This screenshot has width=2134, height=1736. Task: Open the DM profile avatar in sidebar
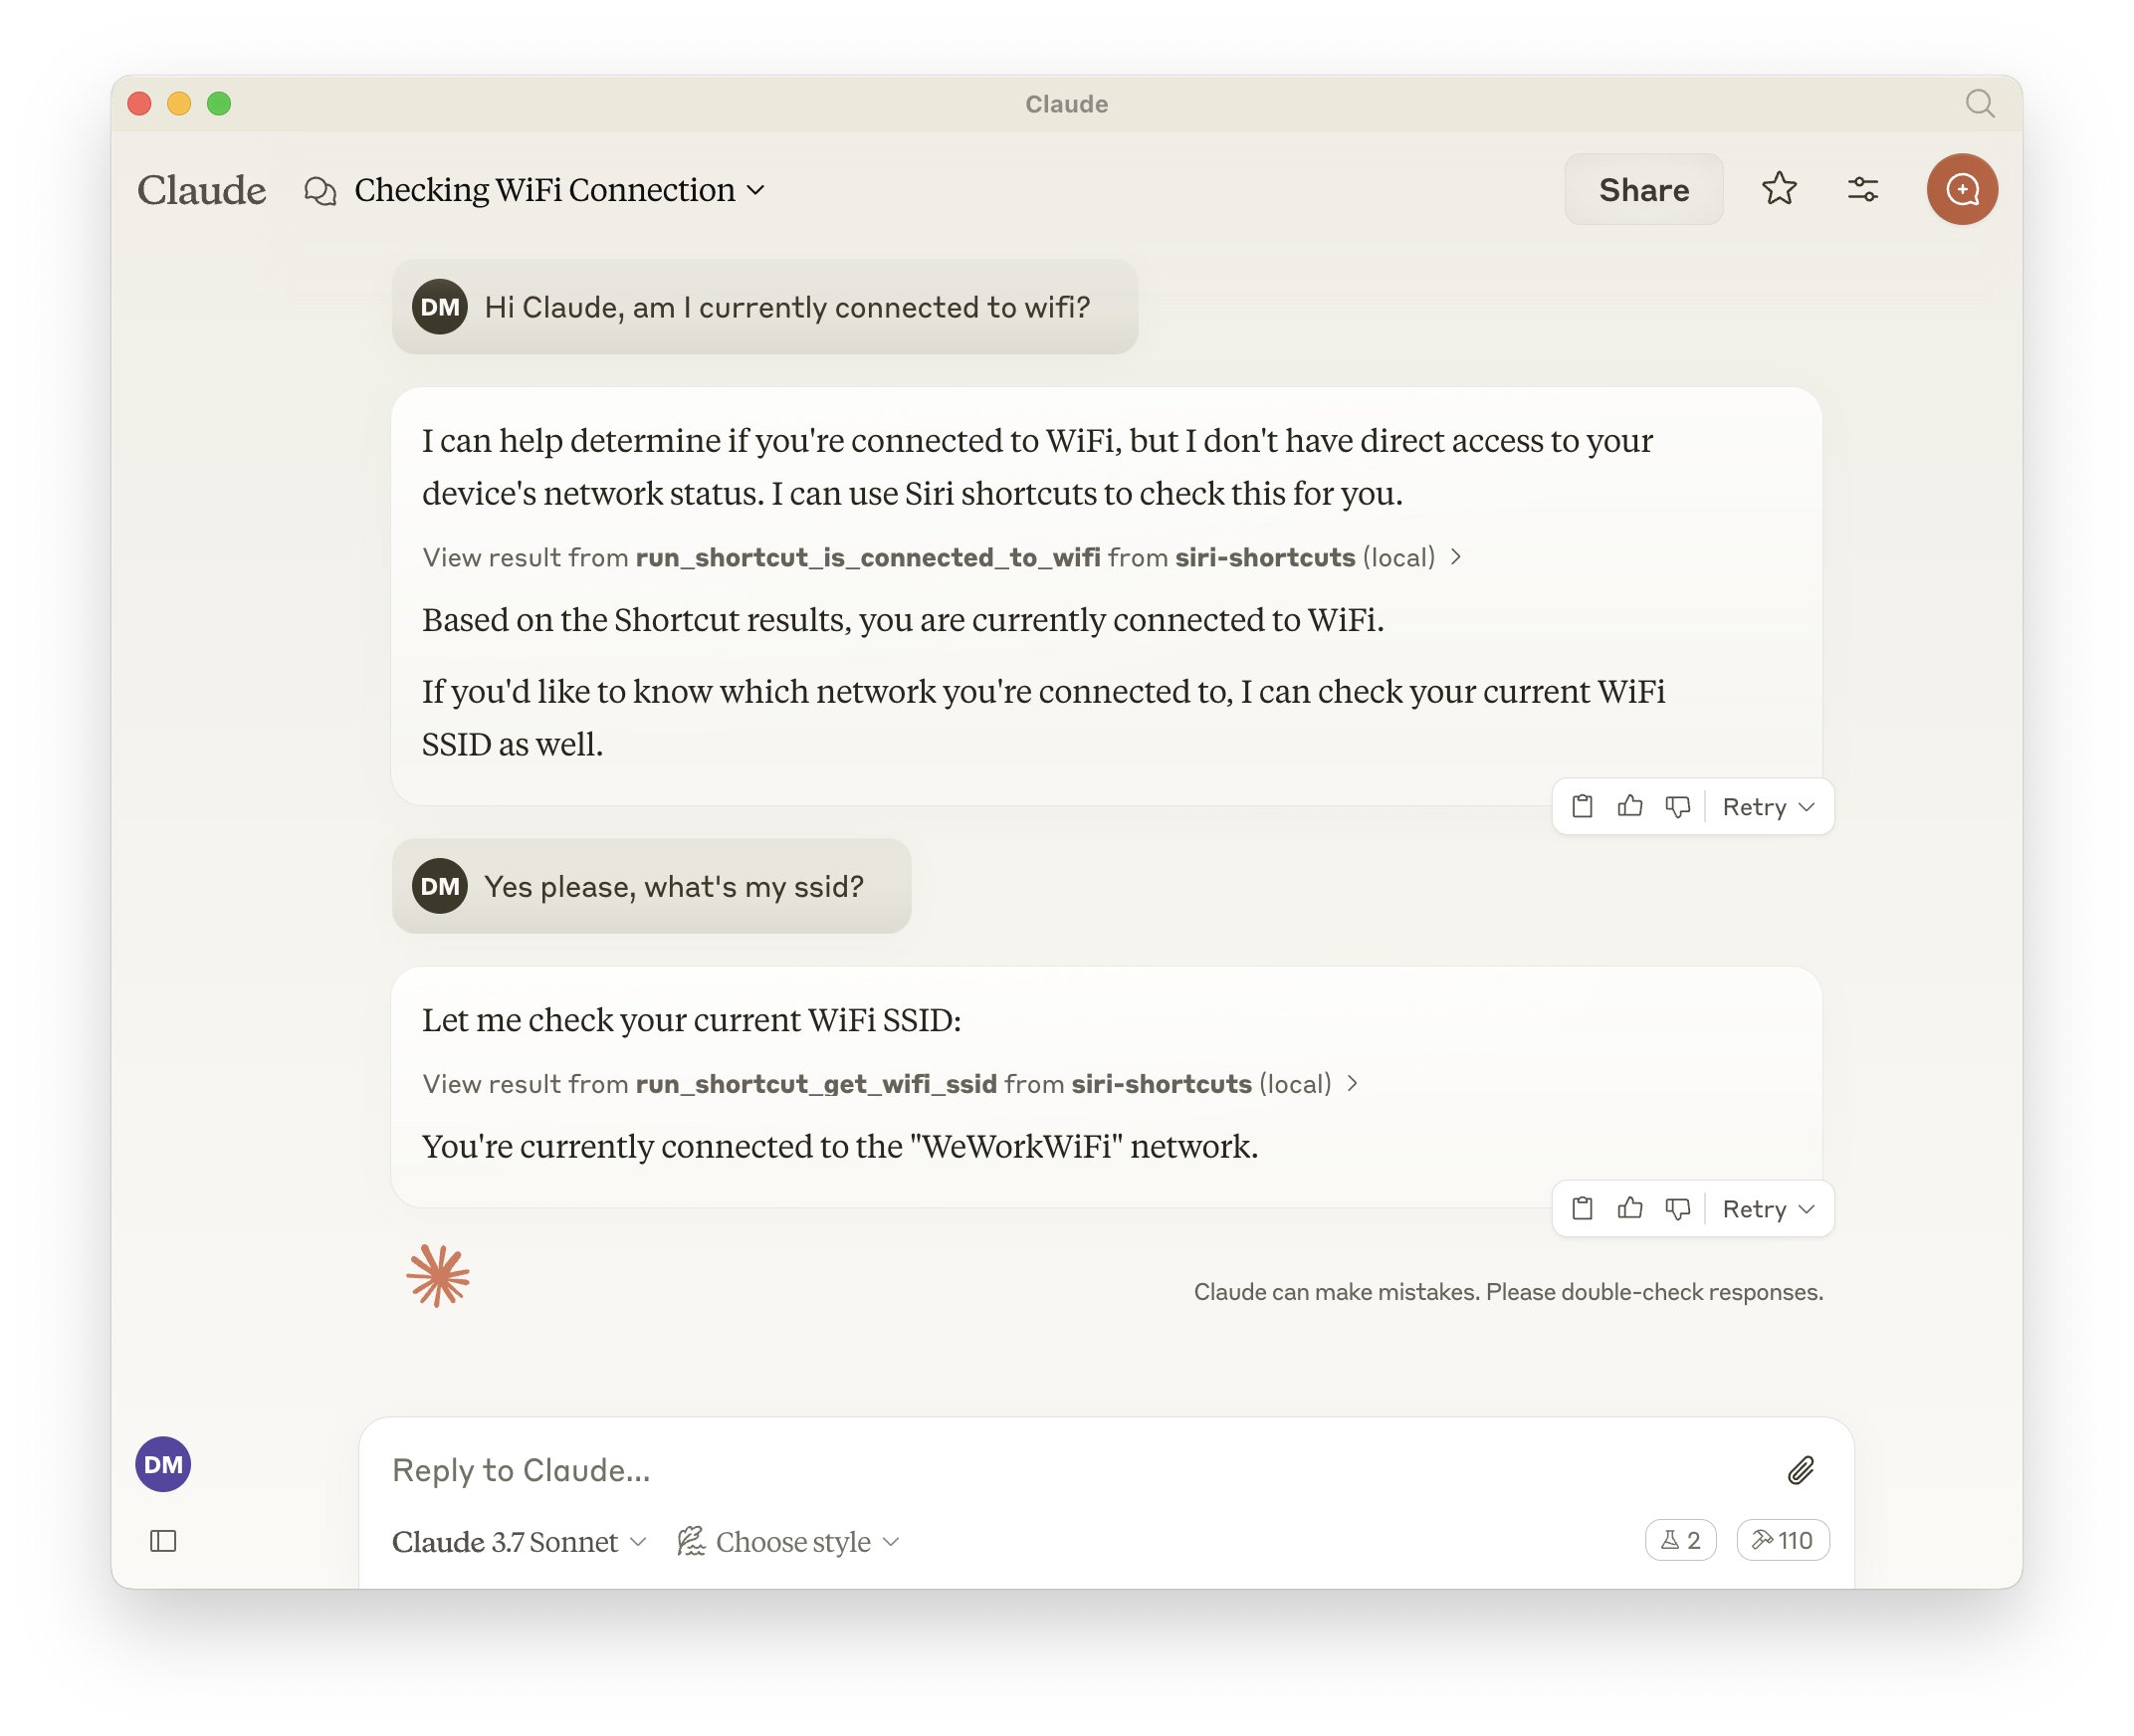(163, 1464)
